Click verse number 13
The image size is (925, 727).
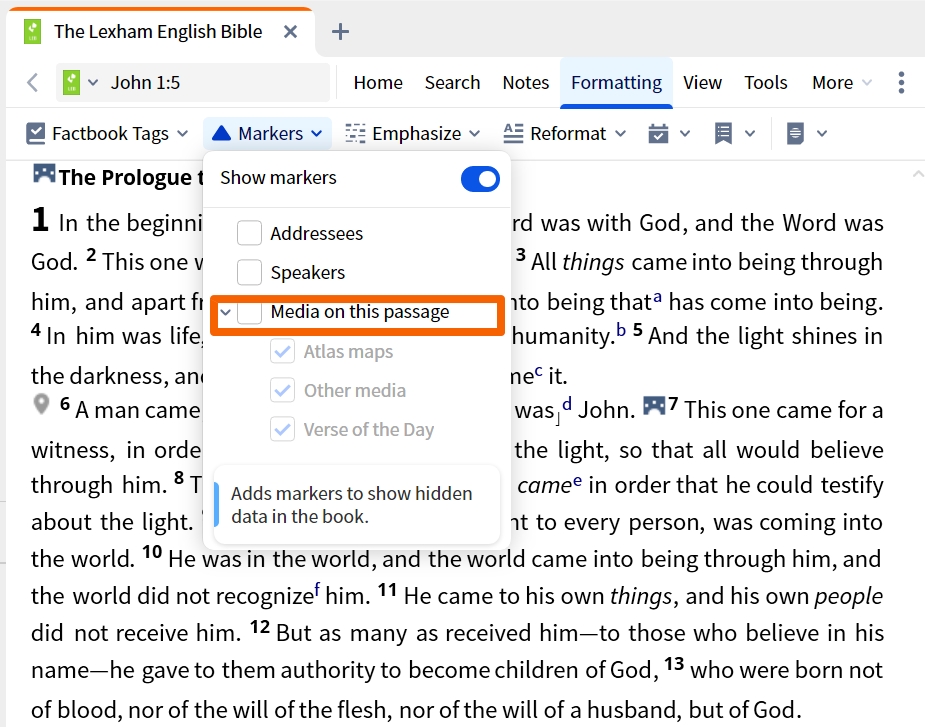[x=674, y=664]
